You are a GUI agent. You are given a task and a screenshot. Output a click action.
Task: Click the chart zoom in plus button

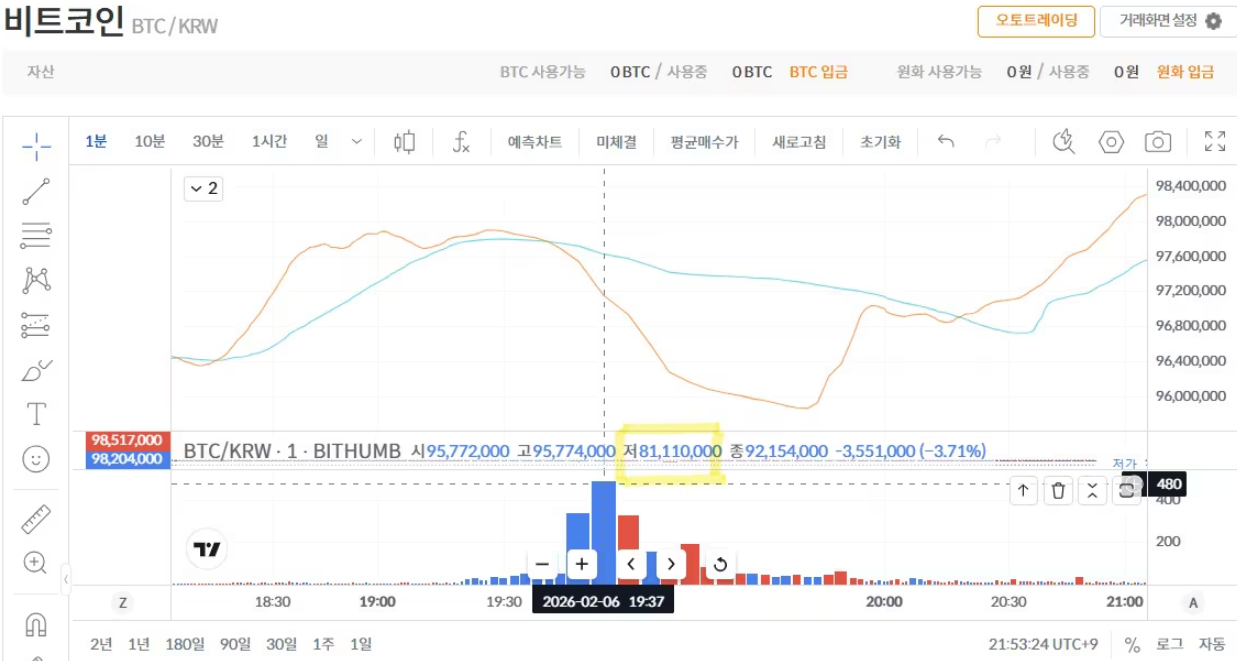581,564
